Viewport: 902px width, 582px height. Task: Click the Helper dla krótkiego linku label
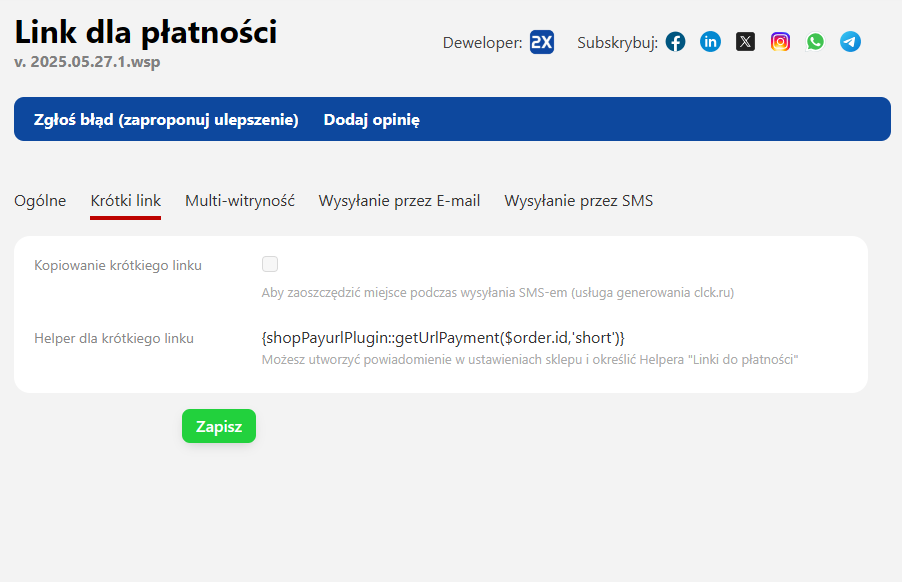(x=114, y=339)
